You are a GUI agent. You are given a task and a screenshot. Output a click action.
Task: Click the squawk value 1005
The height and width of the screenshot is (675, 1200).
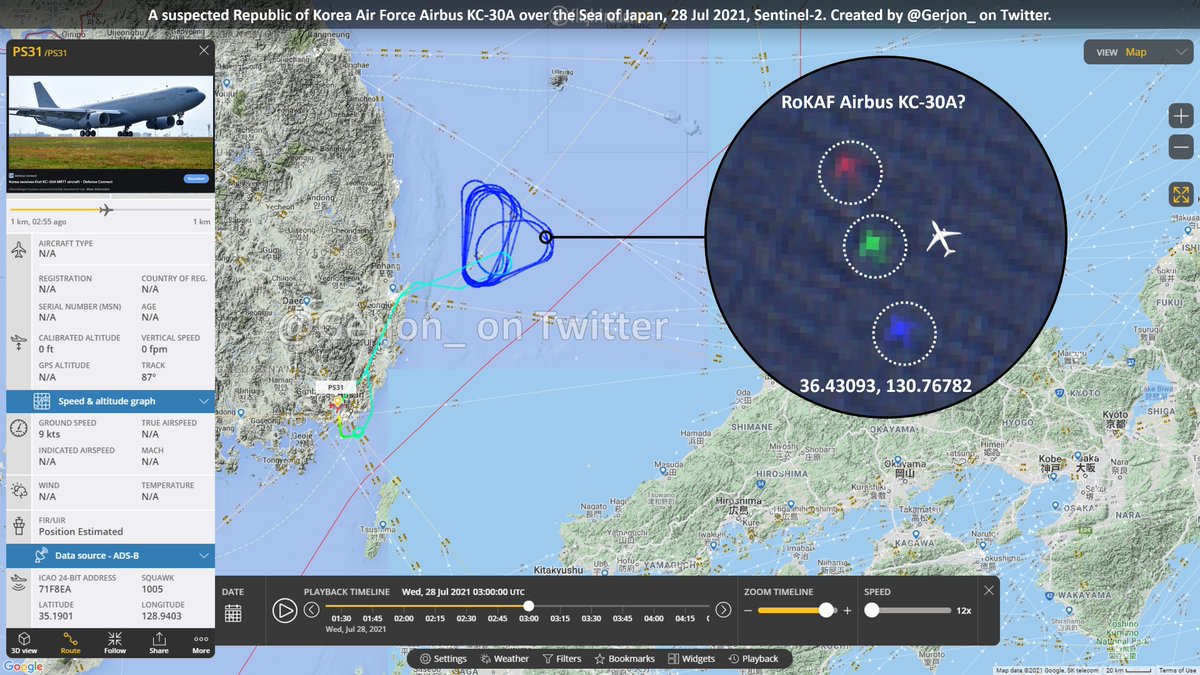[152, 592]
